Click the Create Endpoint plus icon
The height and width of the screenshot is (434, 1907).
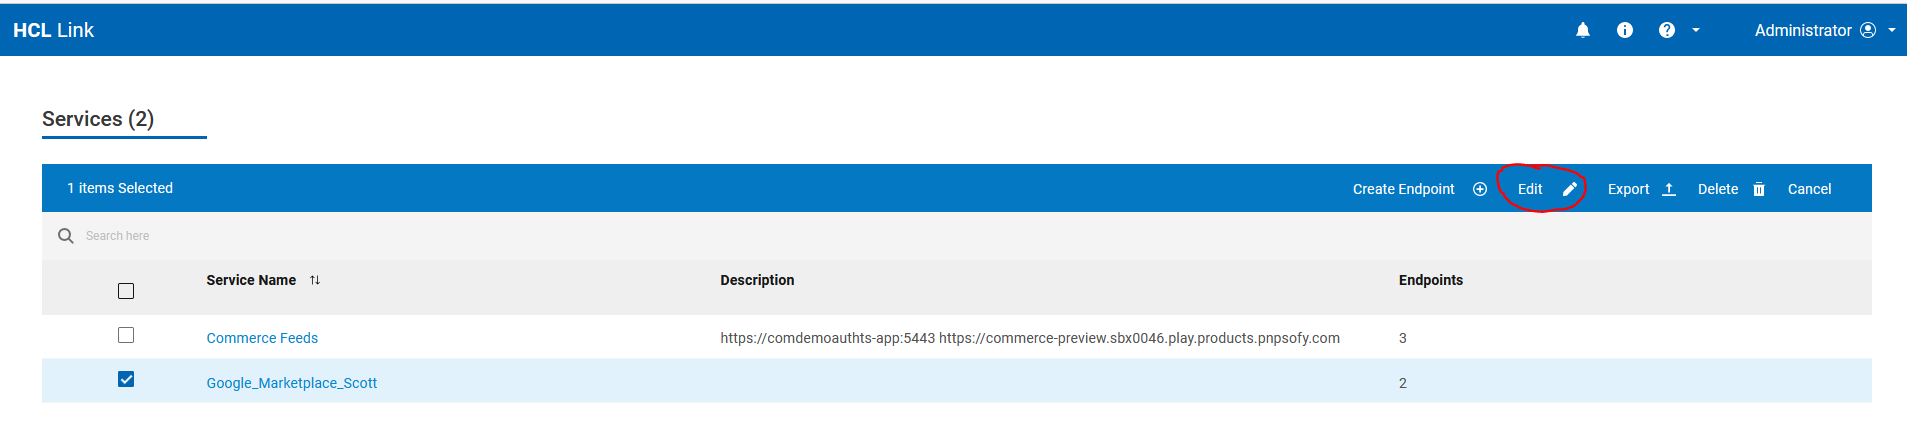pos(1480,189)
